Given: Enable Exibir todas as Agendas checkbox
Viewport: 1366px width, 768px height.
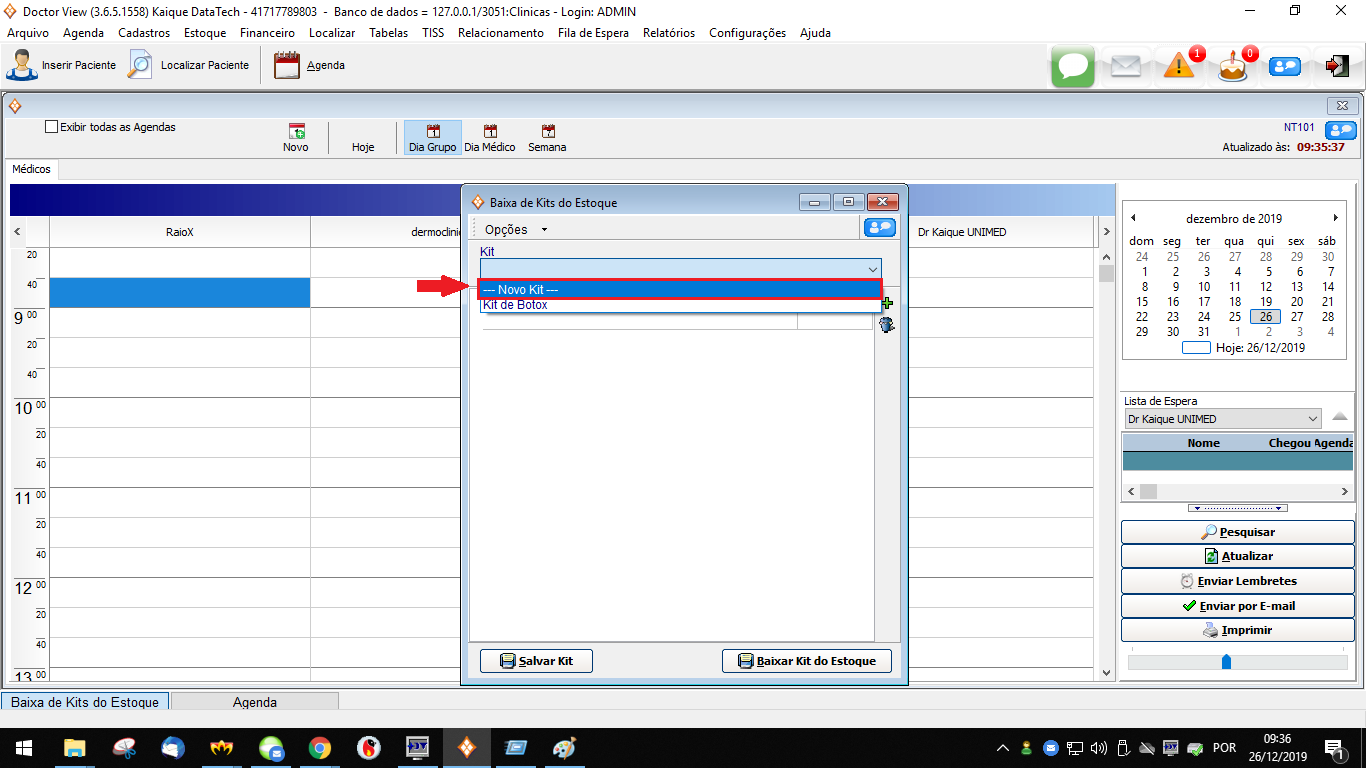Looking at the screenshot, I should point(52,127).
